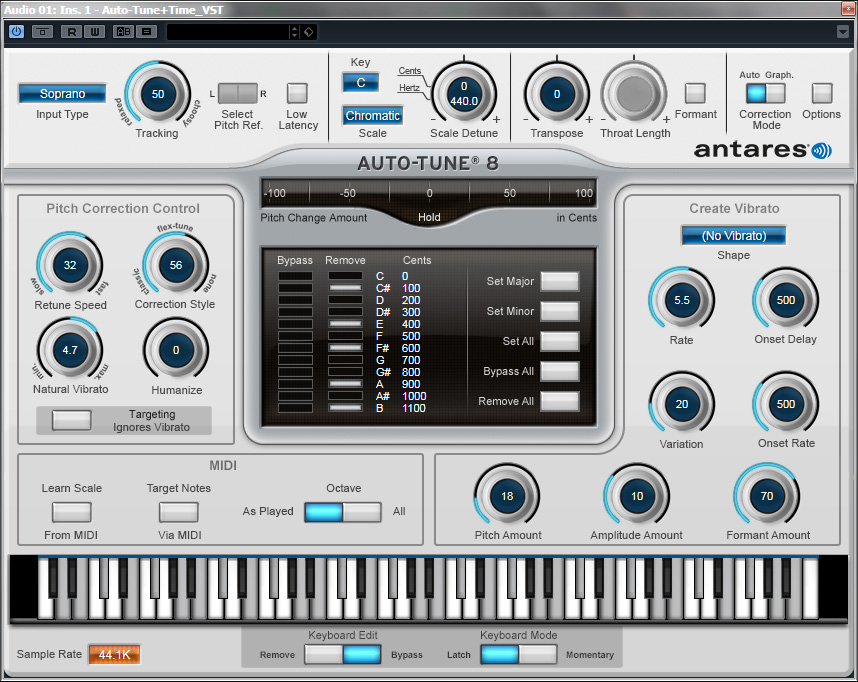Open the Options button
The width and height of the screenshot is (858, 682).
click(821, 93)
